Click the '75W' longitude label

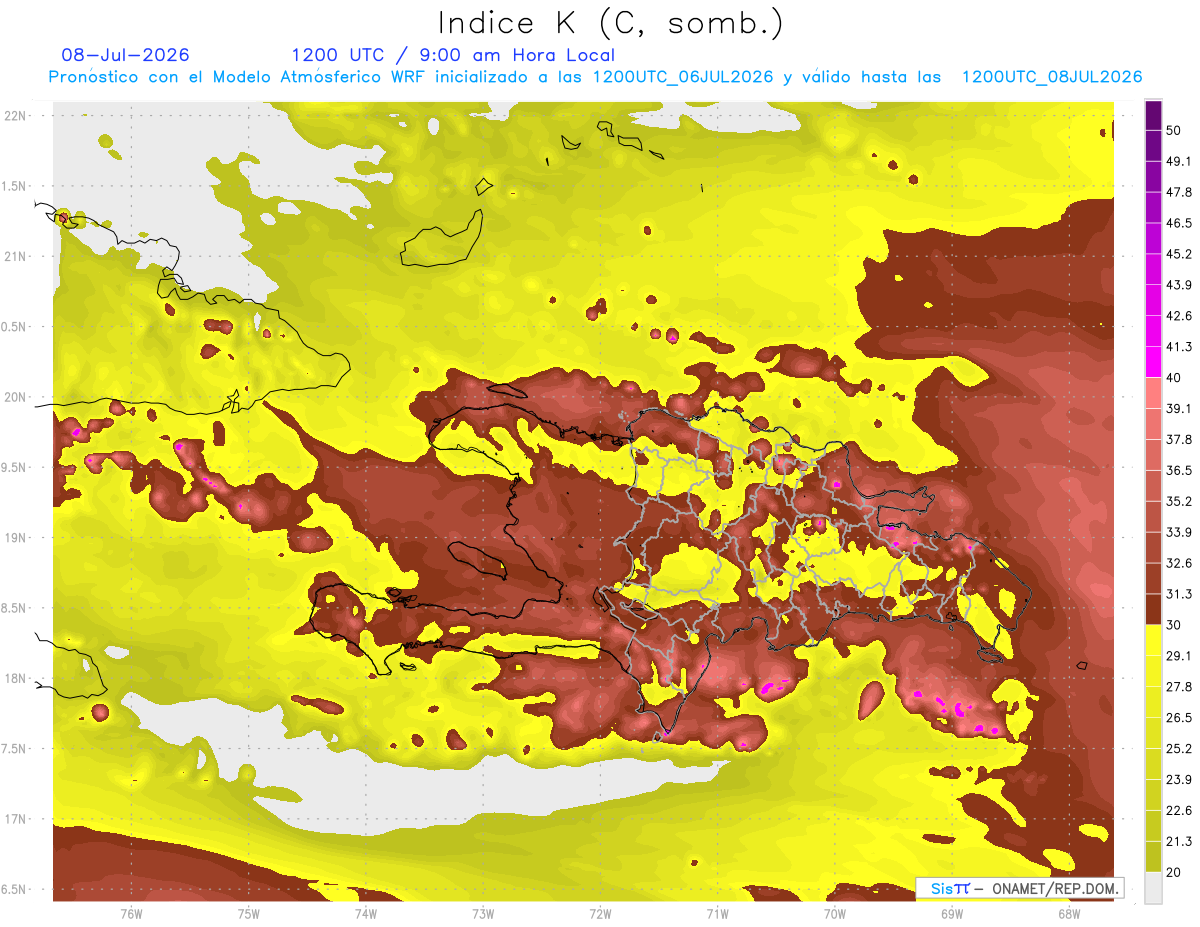pyautogui.click(x=249, y=913)
